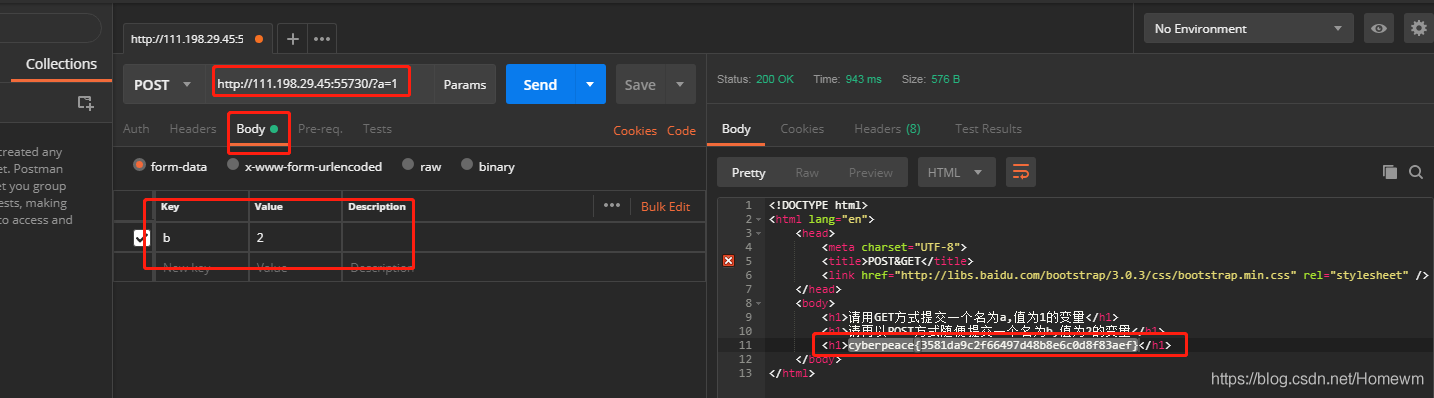This screenshot has width=1434, height=398.
Task: Open the column options ellipsis near Bulk Edit
Action: click(612, 206)
